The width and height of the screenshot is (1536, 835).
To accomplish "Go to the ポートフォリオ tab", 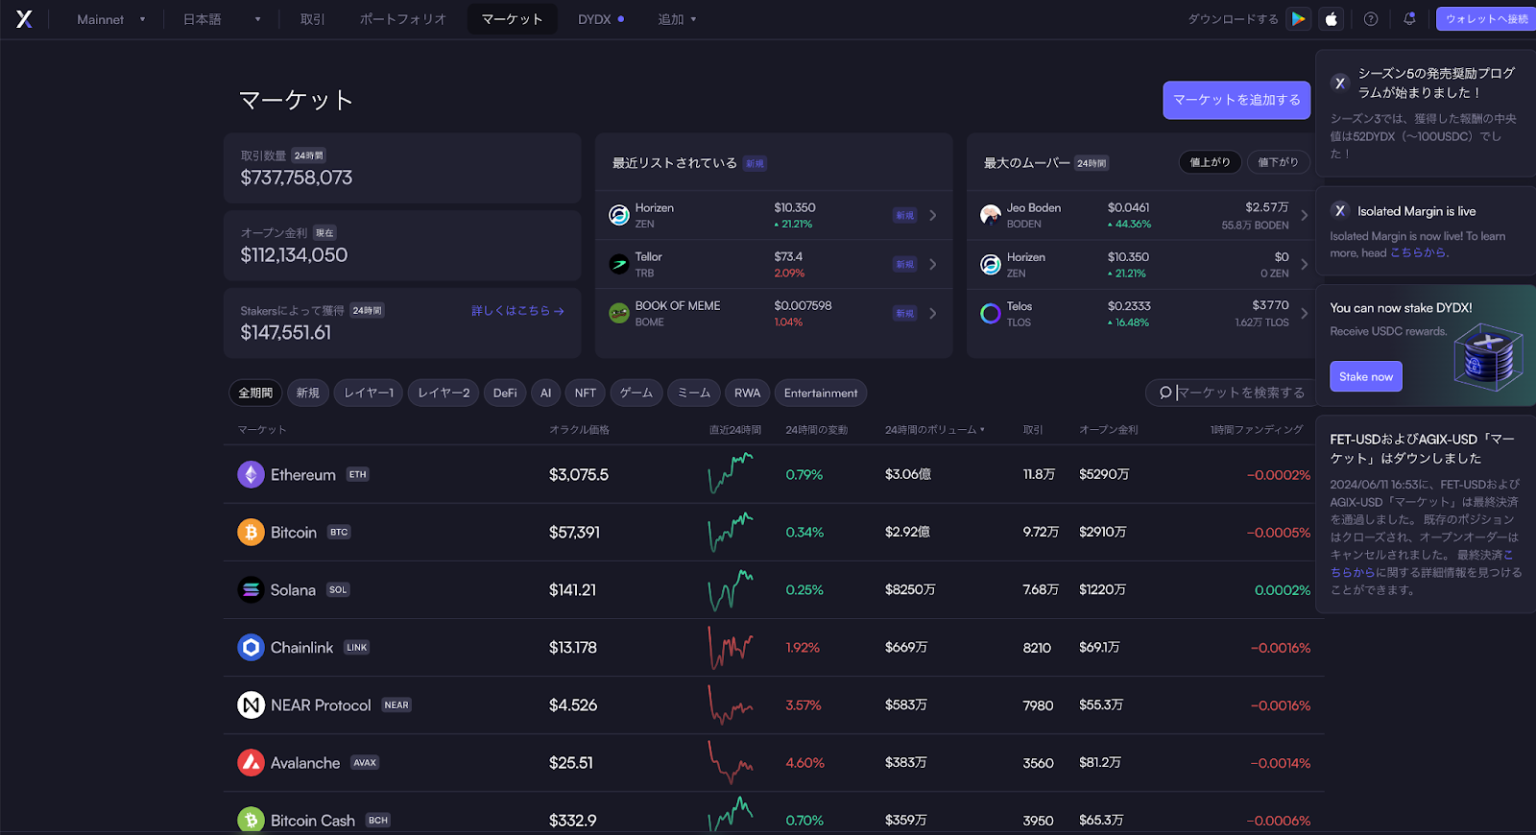I will 403,19.
